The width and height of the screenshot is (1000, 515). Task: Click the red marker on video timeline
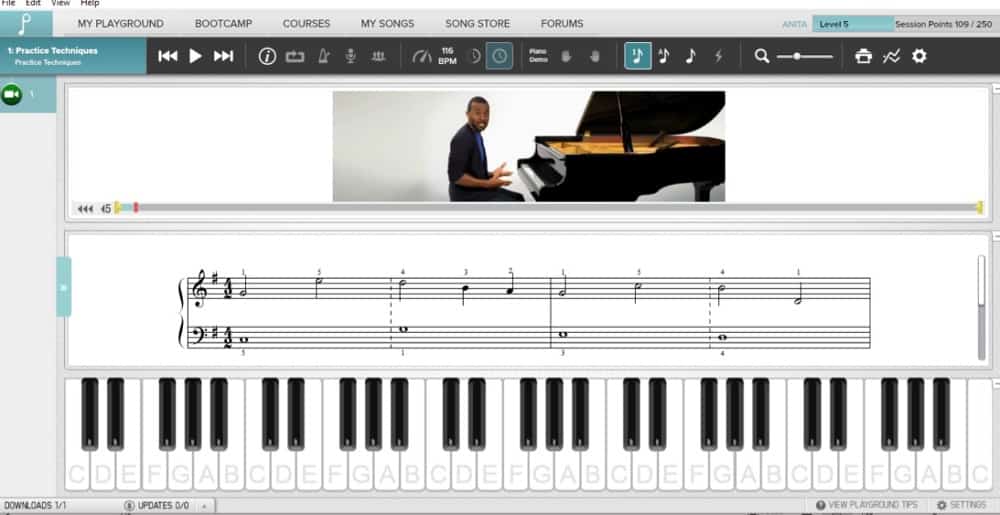136,207
